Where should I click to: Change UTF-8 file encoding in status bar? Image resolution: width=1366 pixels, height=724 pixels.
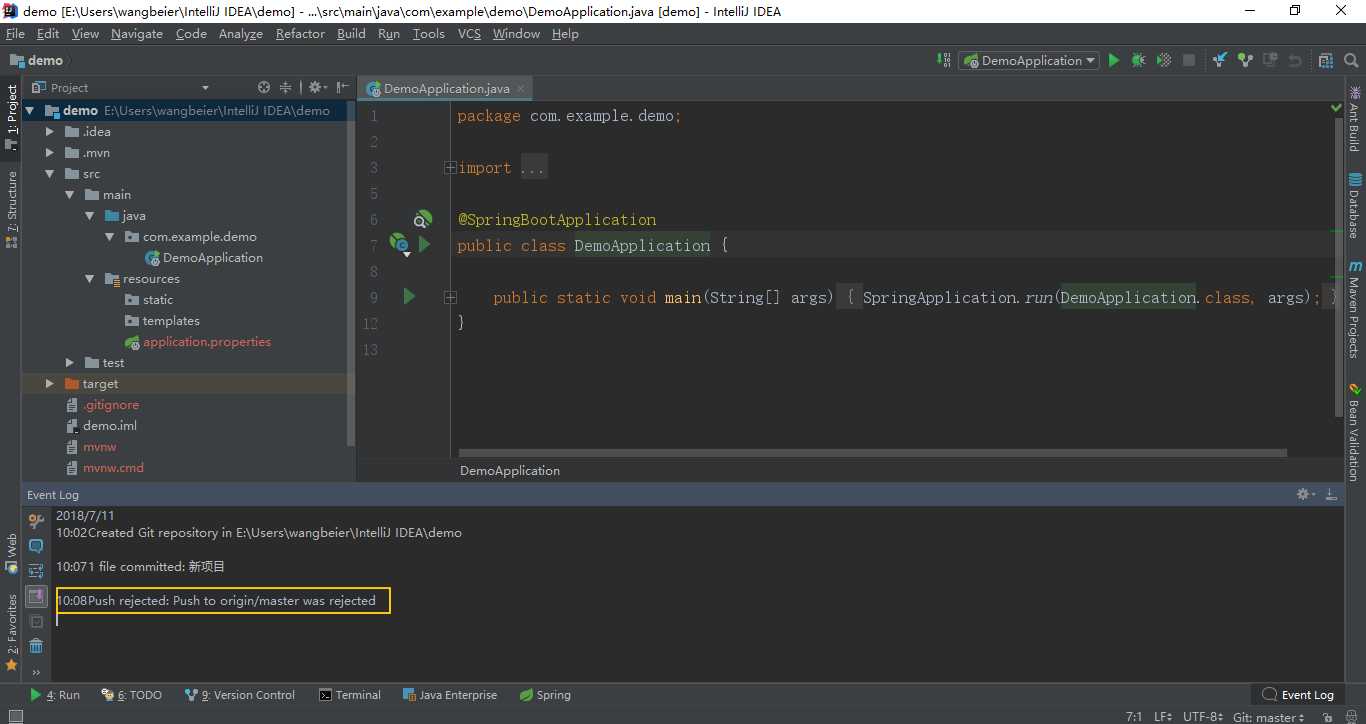[1202, 716]
